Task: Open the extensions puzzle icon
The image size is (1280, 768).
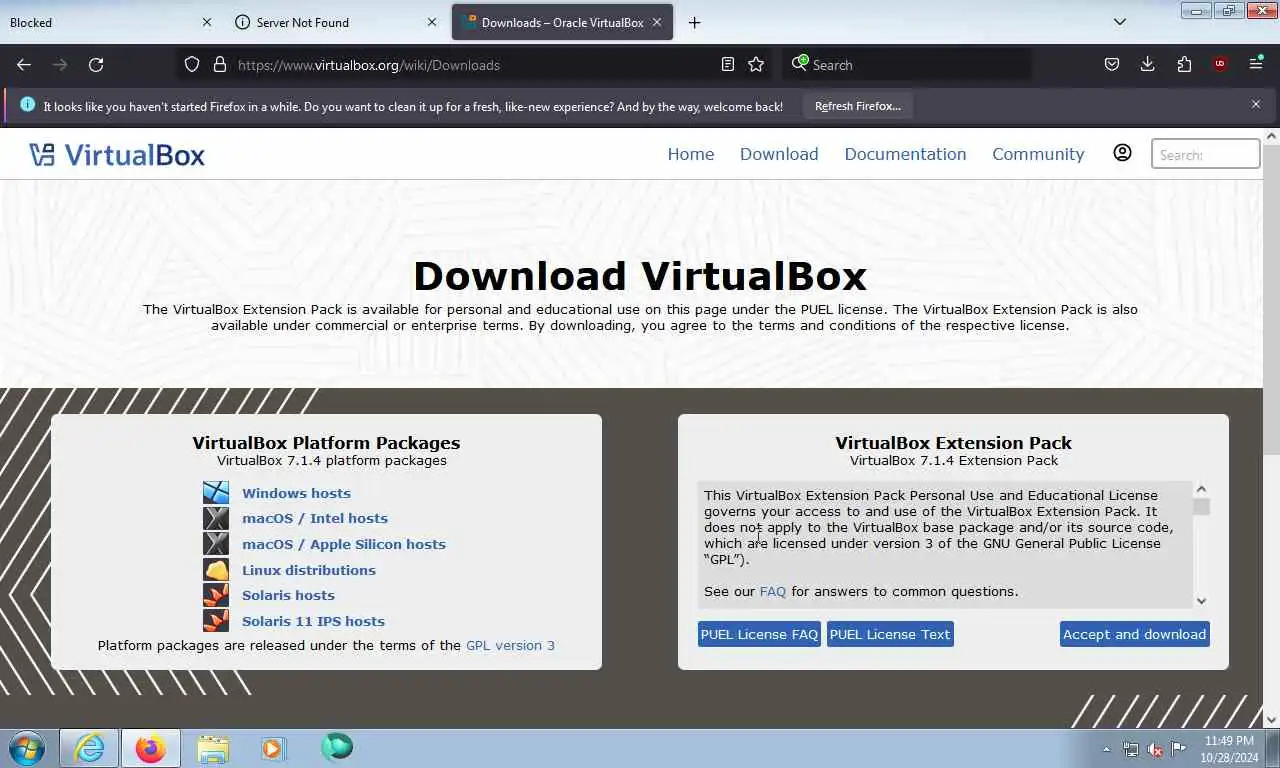Action: coord(1184,64)
